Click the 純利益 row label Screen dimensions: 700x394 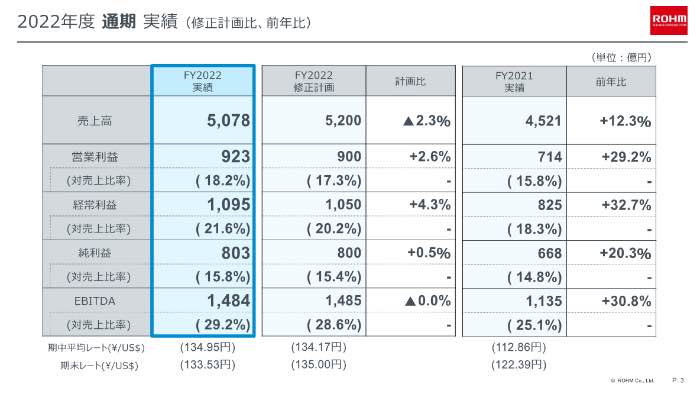tap(95, 253)
